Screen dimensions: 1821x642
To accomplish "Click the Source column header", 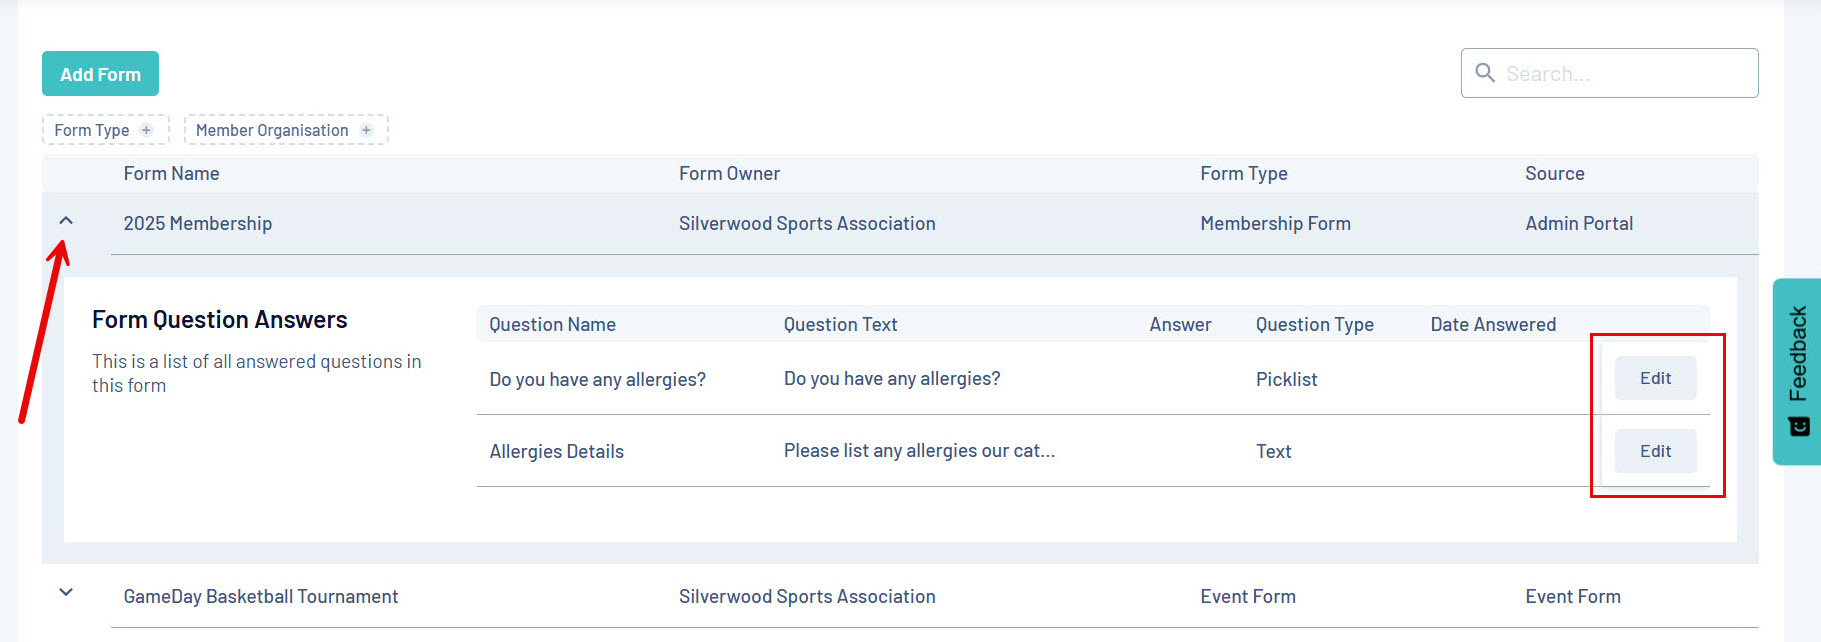I will [1554, 174].
